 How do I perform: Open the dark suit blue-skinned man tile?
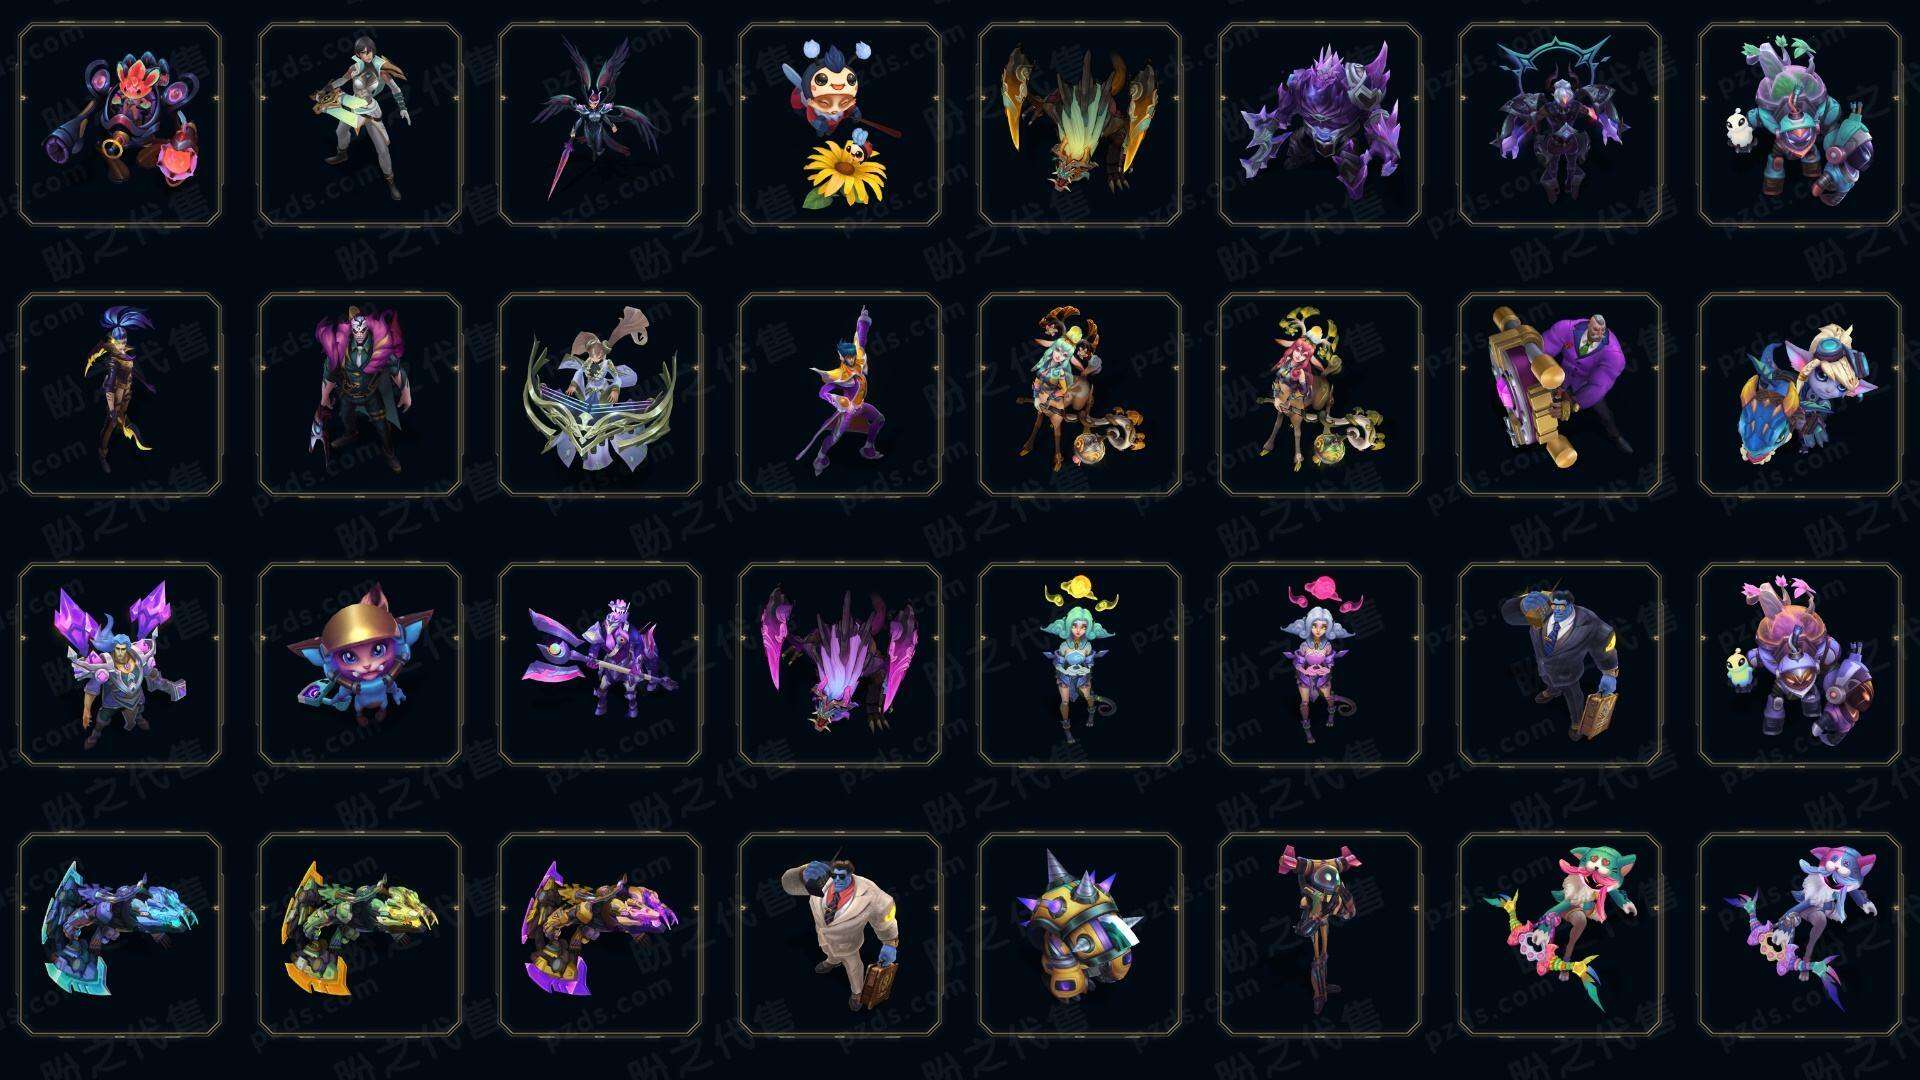tap(1560, 664)
